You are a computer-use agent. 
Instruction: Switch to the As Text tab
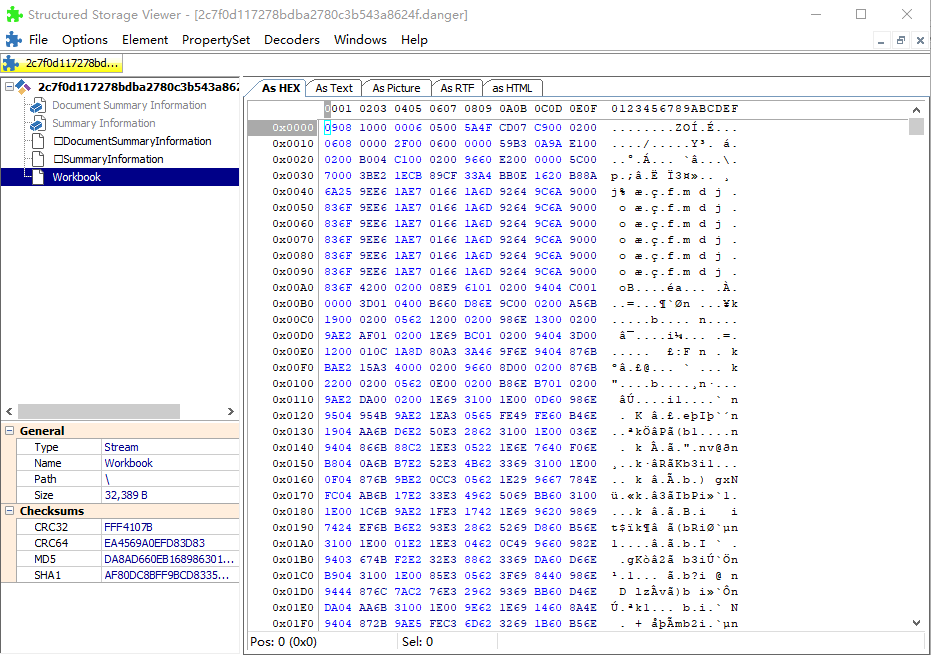coord(334,88)
